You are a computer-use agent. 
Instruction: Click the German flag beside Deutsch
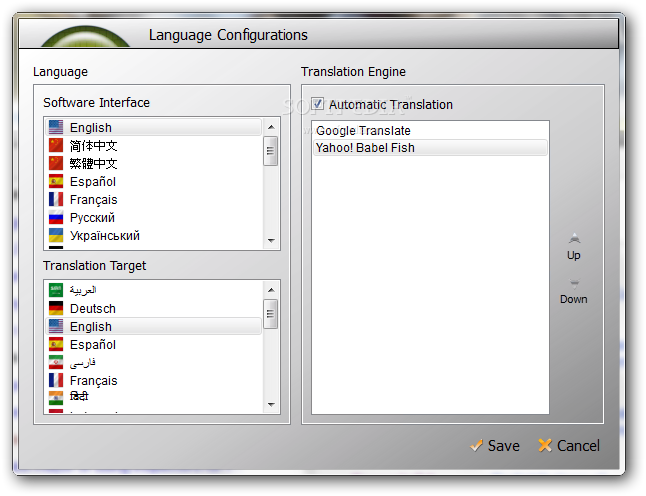point(56,308)
